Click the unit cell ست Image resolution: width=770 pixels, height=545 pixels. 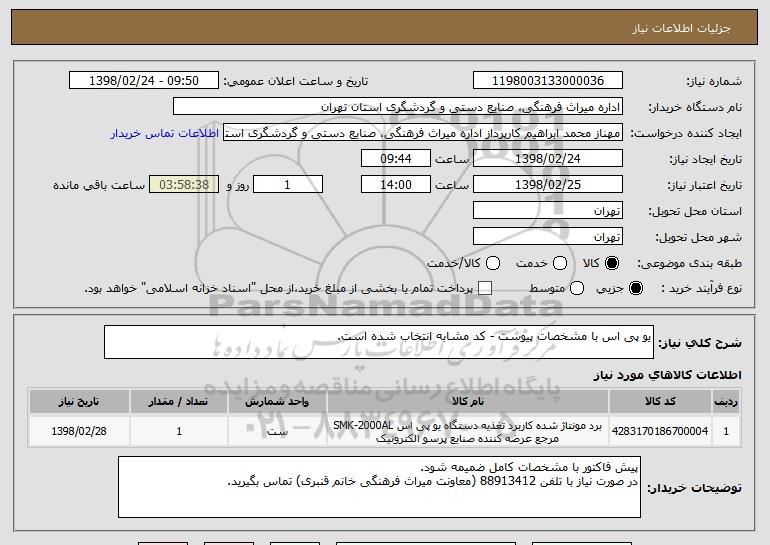[x=277, y=431]
